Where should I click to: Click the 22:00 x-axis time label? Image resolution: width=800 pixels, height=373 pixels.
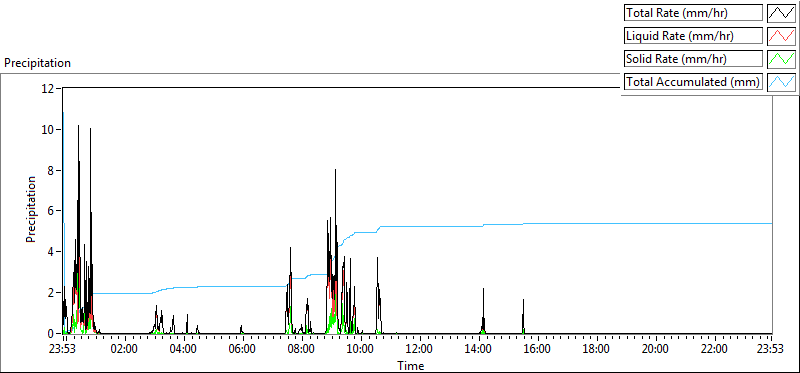click(714, 350)
